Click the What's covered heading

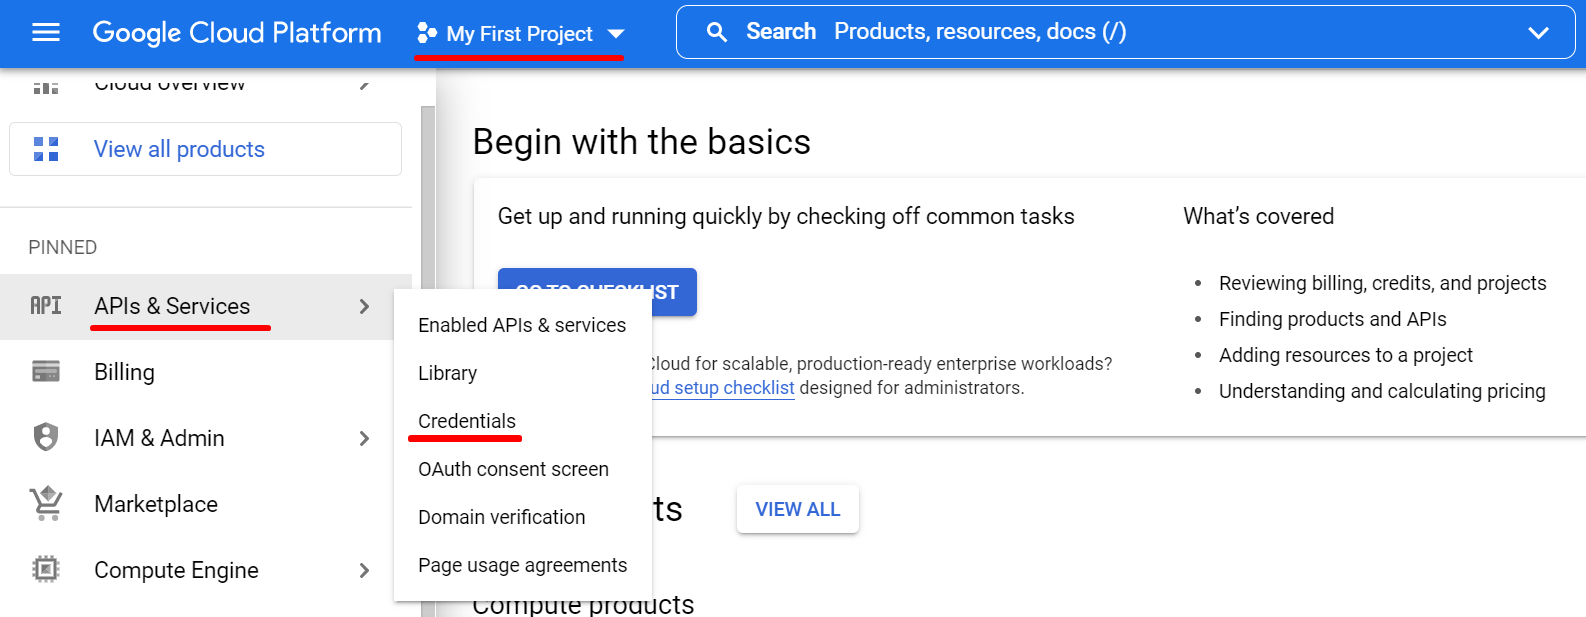pyautogui.click(x=1258, y=216)
